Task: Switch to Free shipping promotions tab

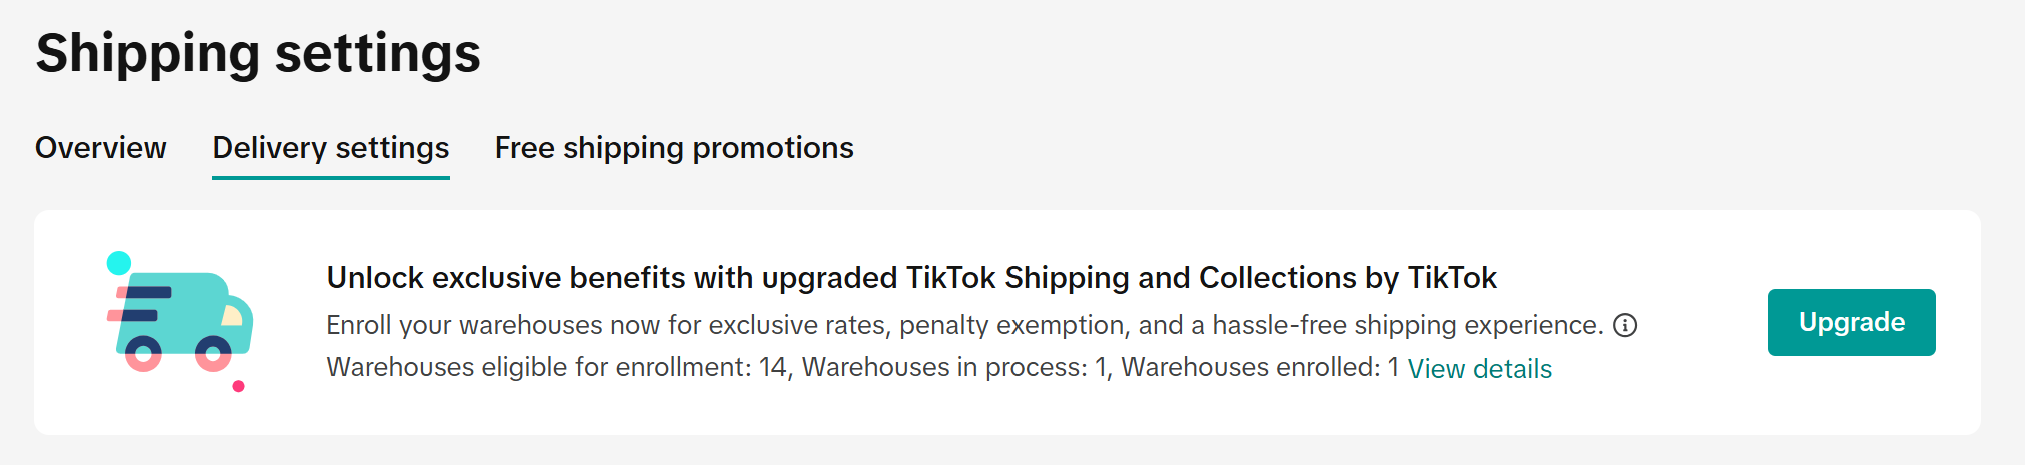Action: click(674, 148)
